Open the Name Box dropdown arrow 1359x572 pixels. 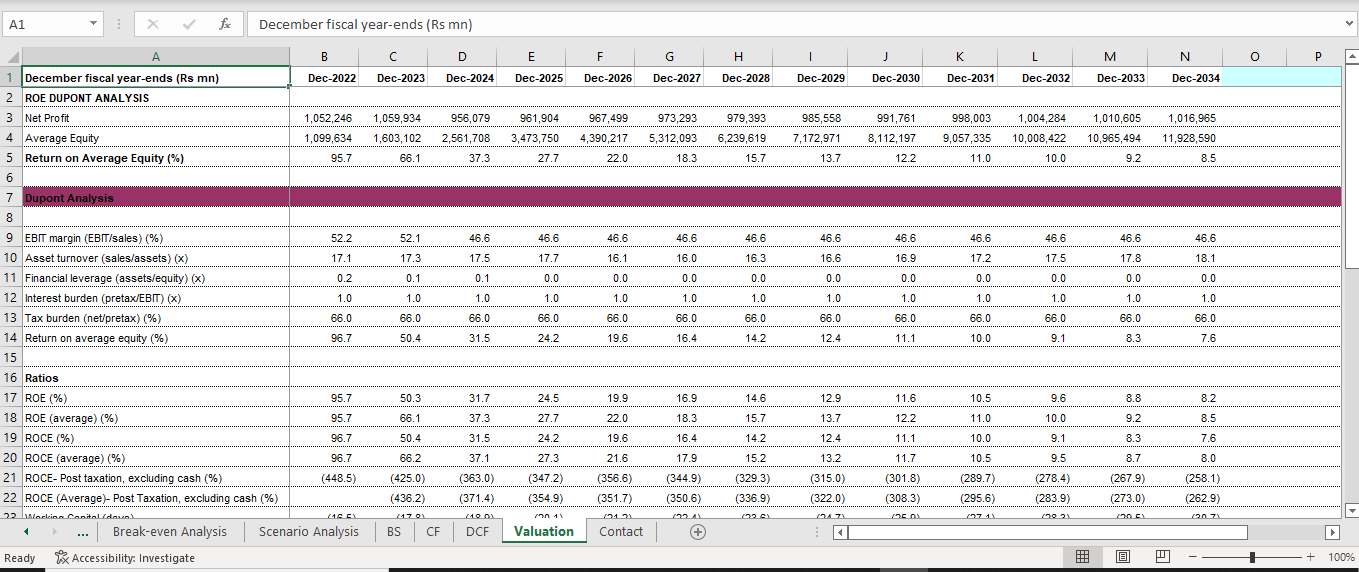(93, 23)
